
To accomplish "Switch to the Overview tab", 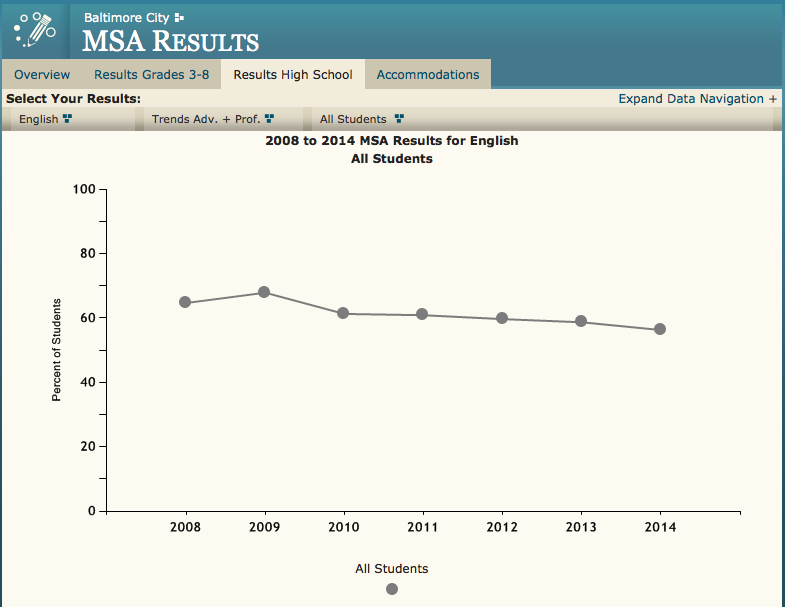I will click(x=42, y=75).
